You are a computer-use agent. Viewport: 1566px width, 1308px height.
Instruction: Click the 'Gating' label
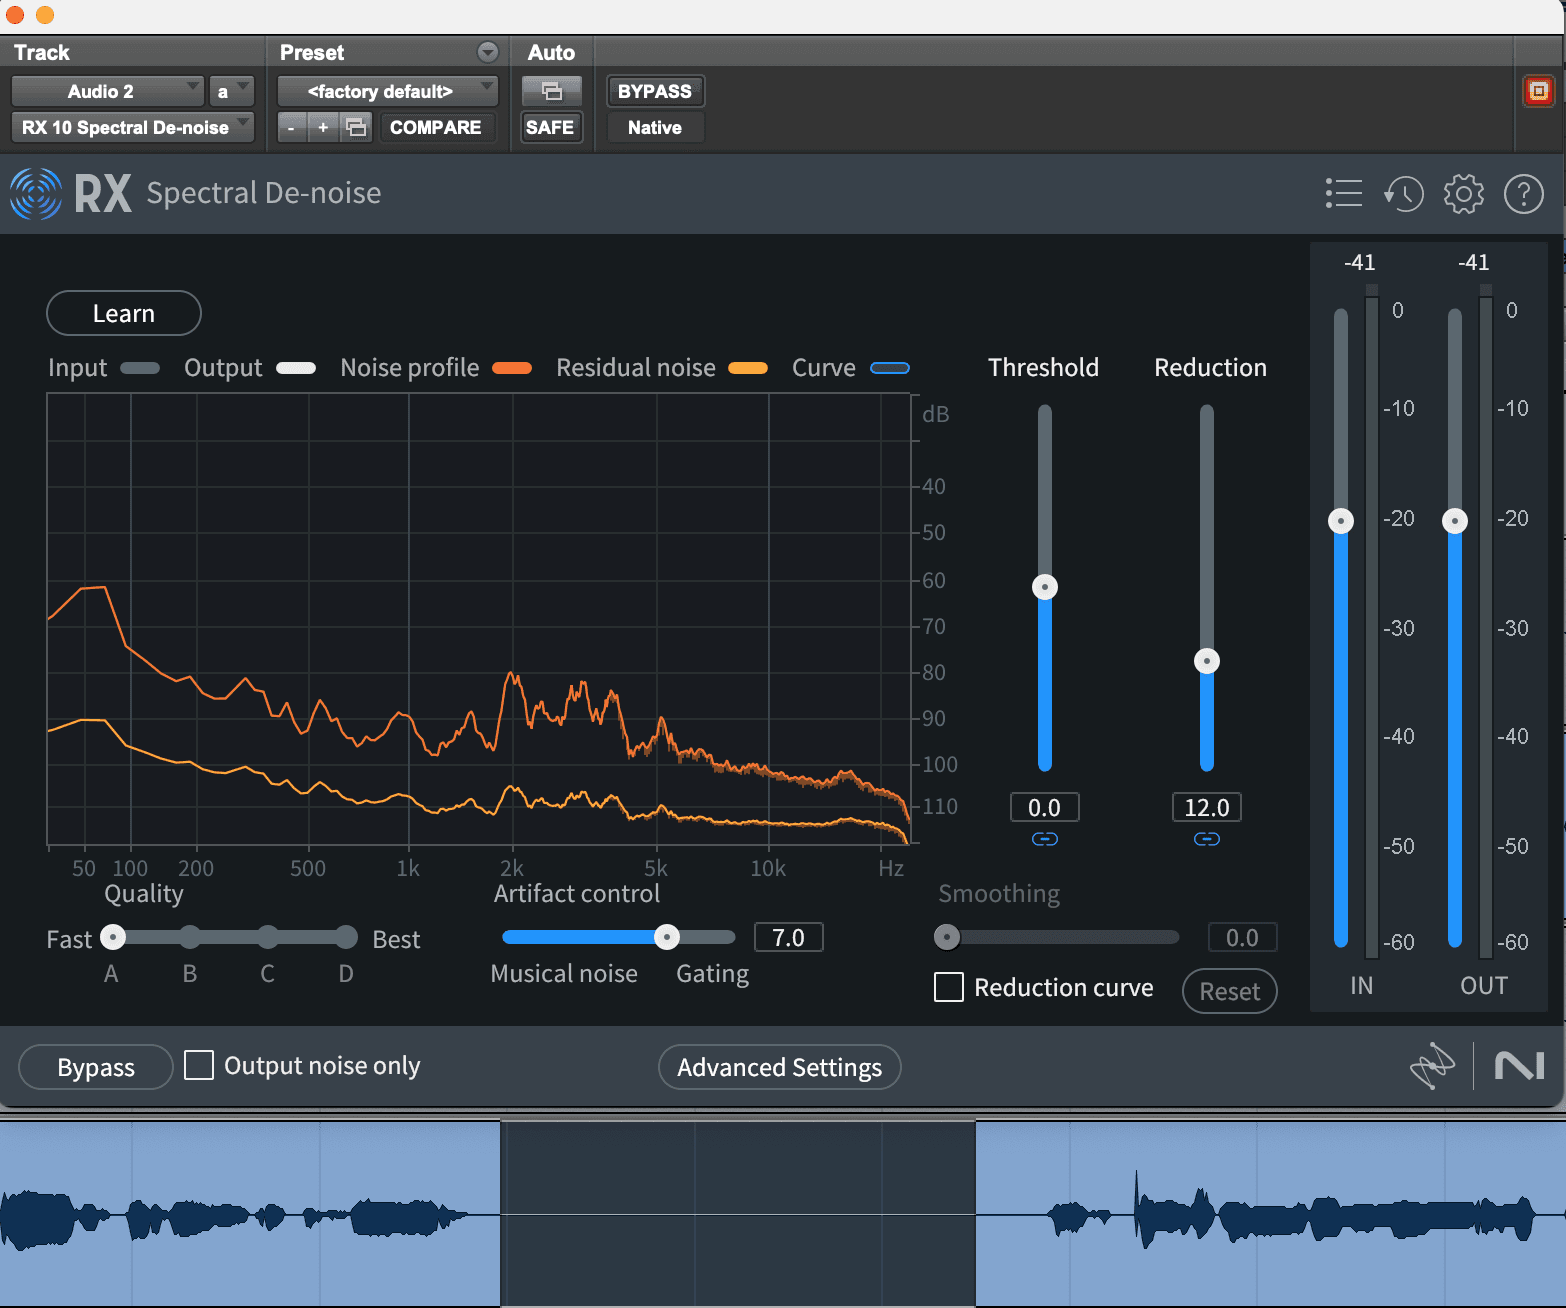point(713,973)
